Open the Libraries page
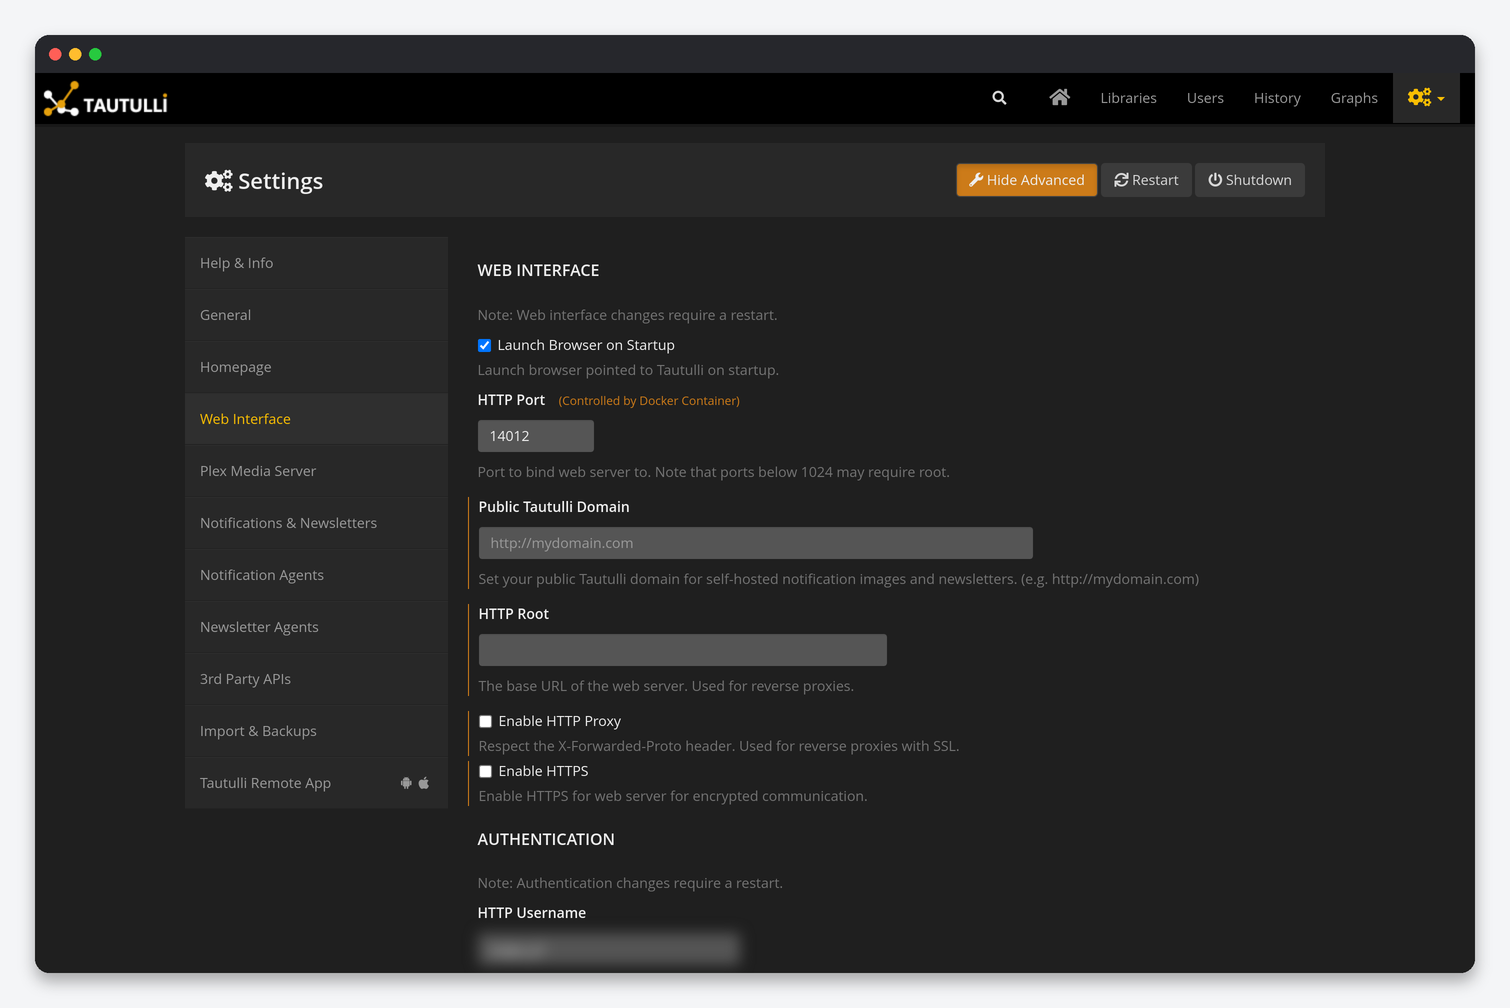Viewport: 1510px width, 1008px height. (1128, 98)
